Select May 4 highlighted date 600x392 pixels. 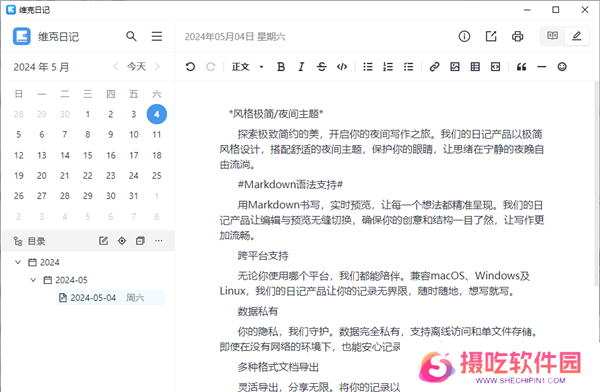157,114
